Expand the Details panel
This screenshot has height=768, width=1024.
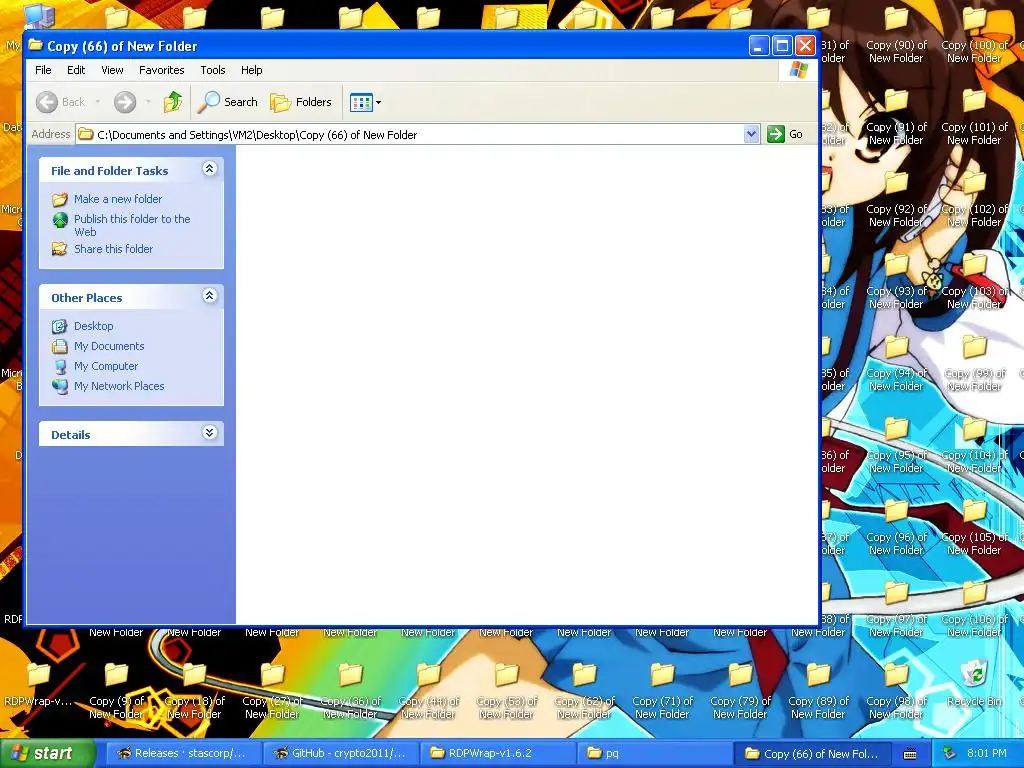210,432
